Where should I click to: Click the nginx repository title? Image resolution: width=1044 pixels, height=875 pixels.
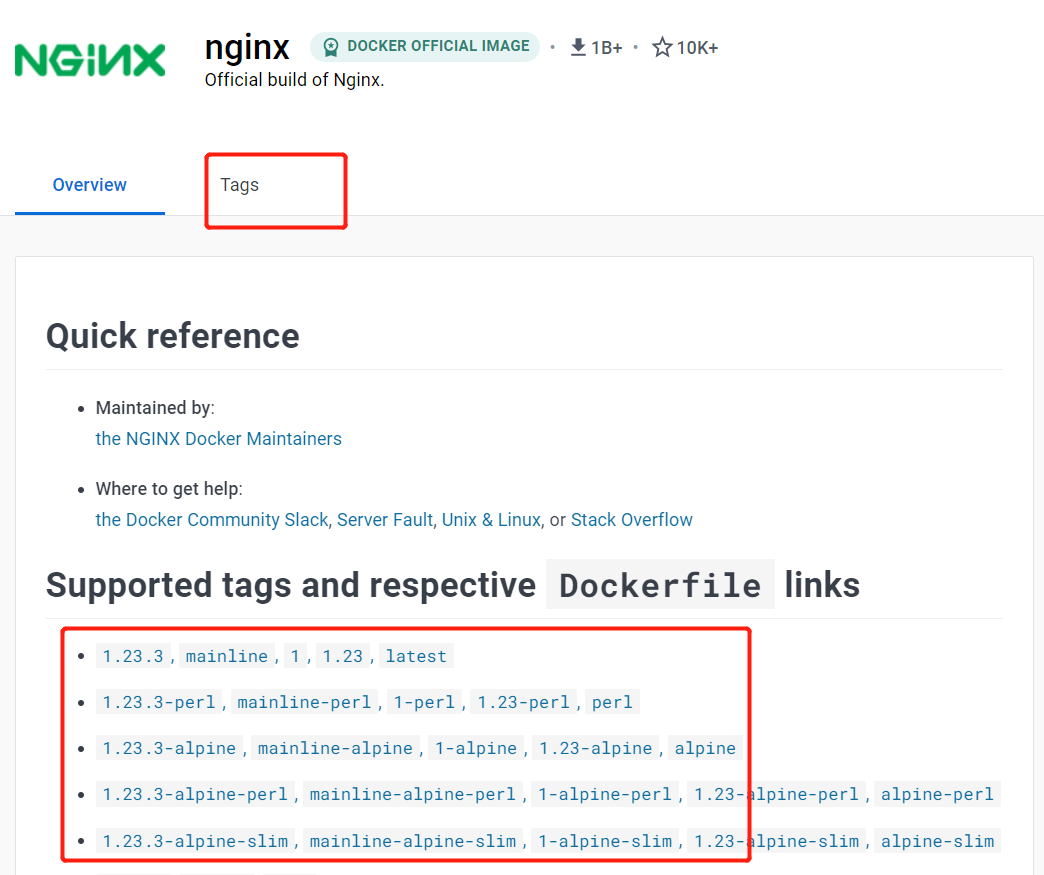tap(247, 48)
